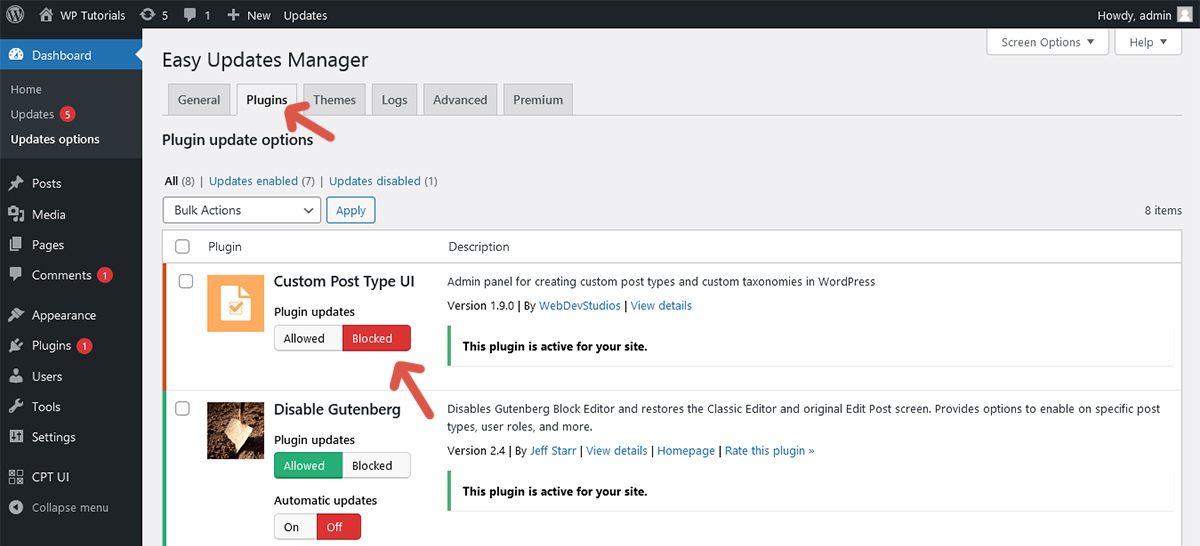Click the Plugins plug icon
This screenshot has width=1200, height=546.
pos(16,346)
